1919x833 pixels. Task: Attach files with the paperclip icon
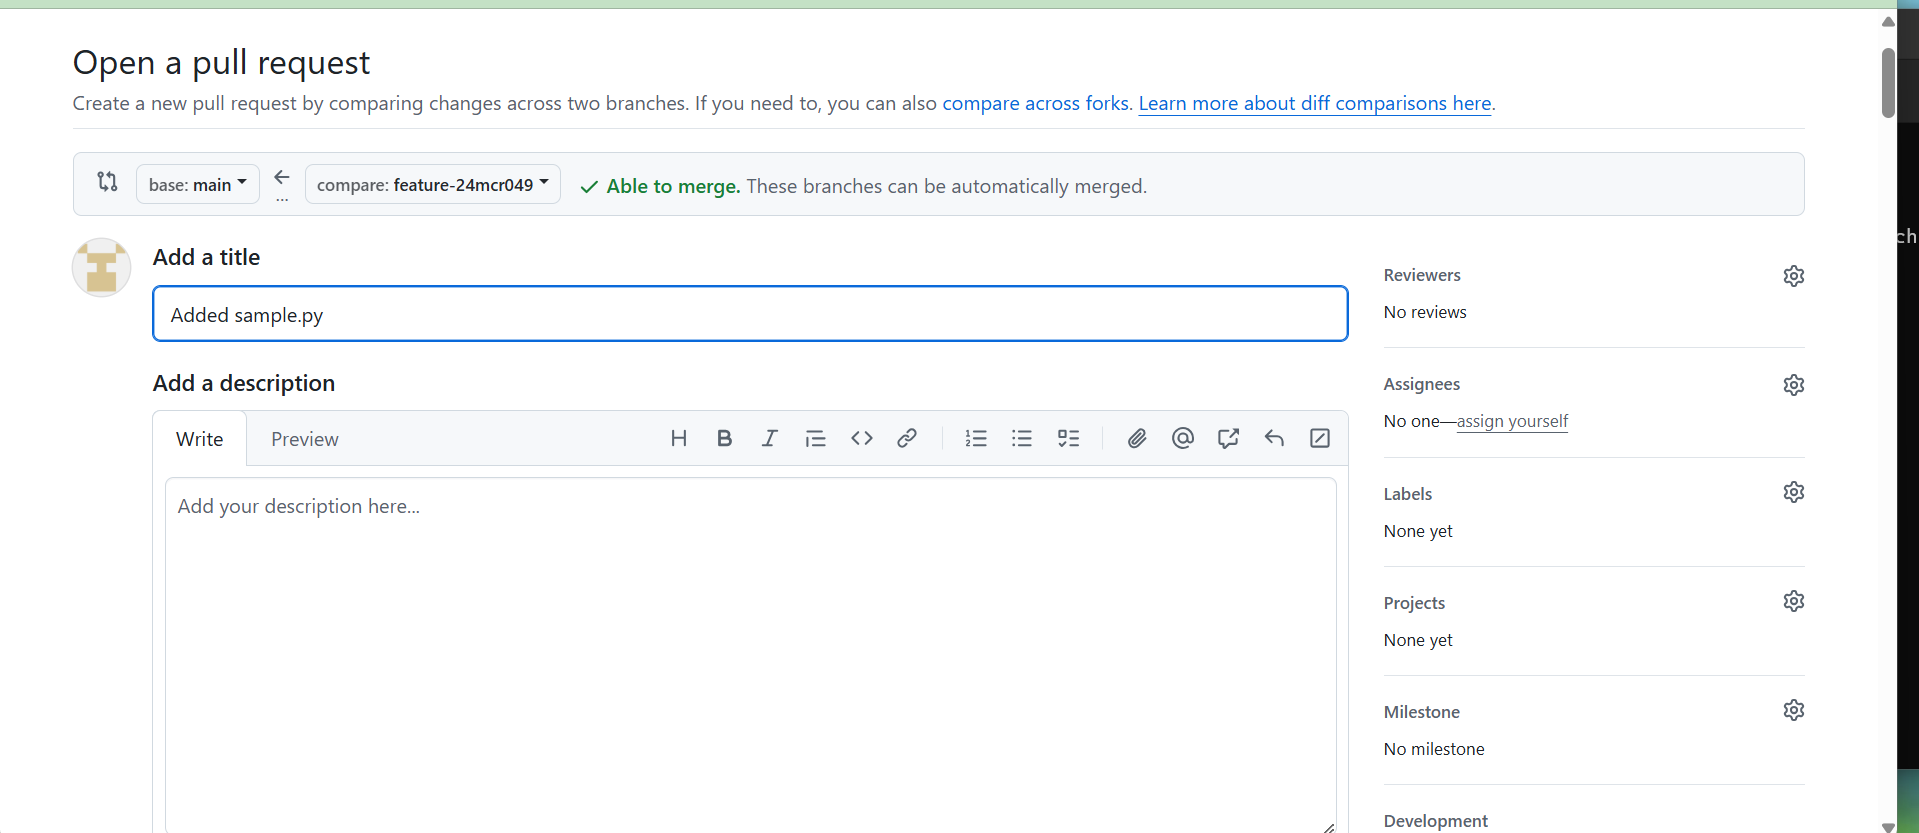pyautogui.click(x=1137, y=438)
